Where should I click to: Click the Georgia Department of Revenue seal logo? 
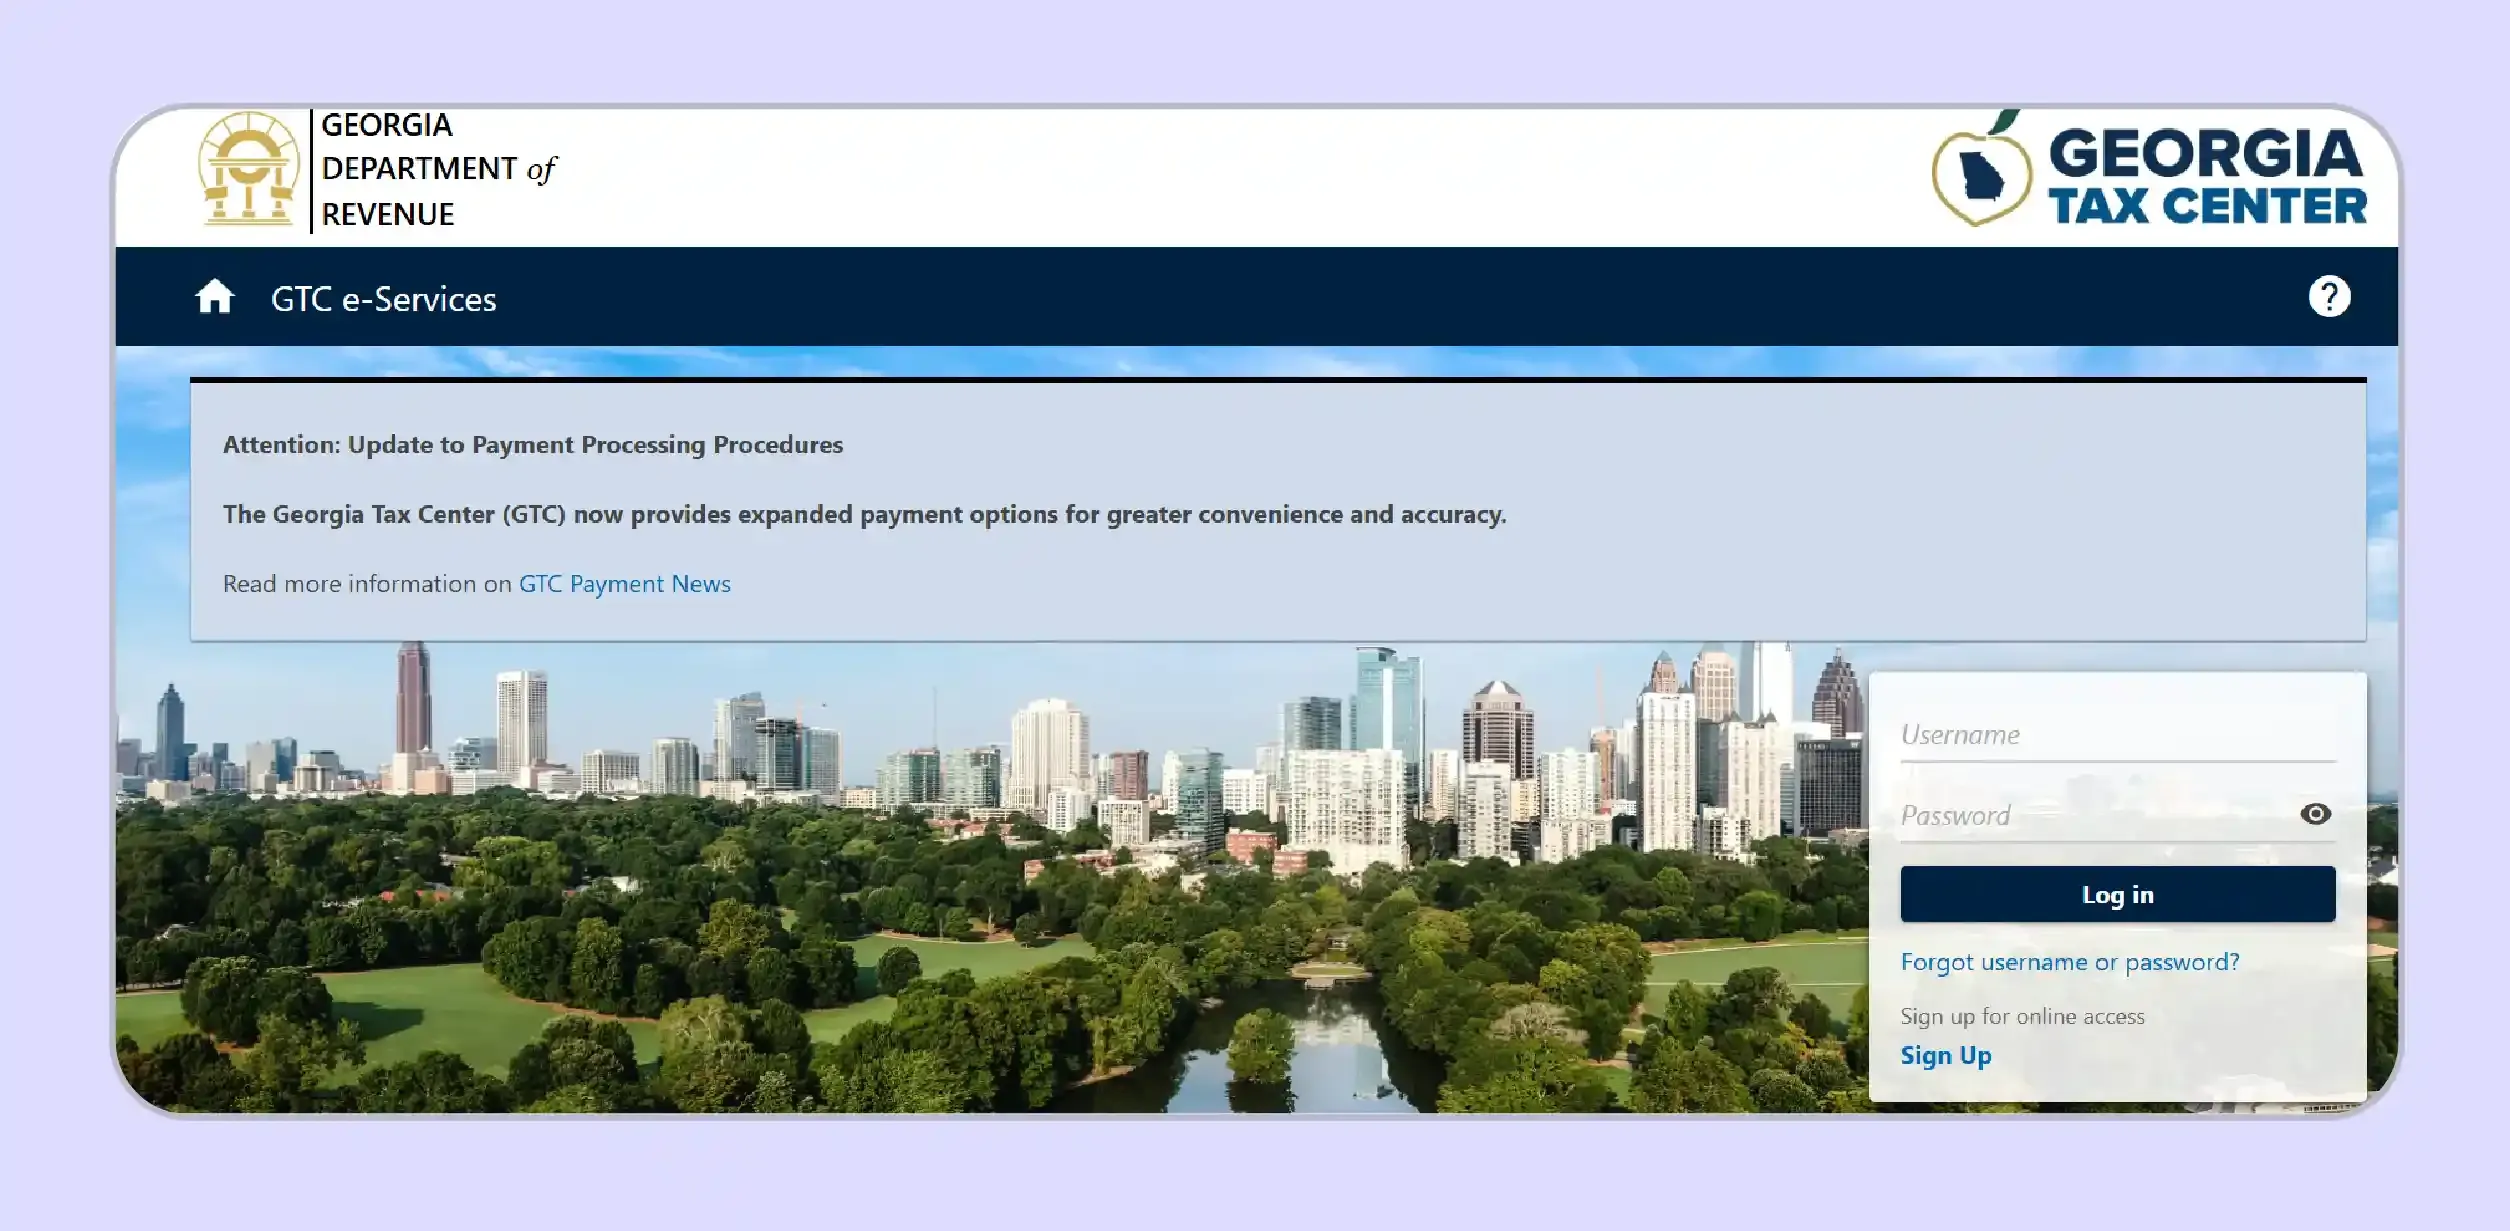249,169
